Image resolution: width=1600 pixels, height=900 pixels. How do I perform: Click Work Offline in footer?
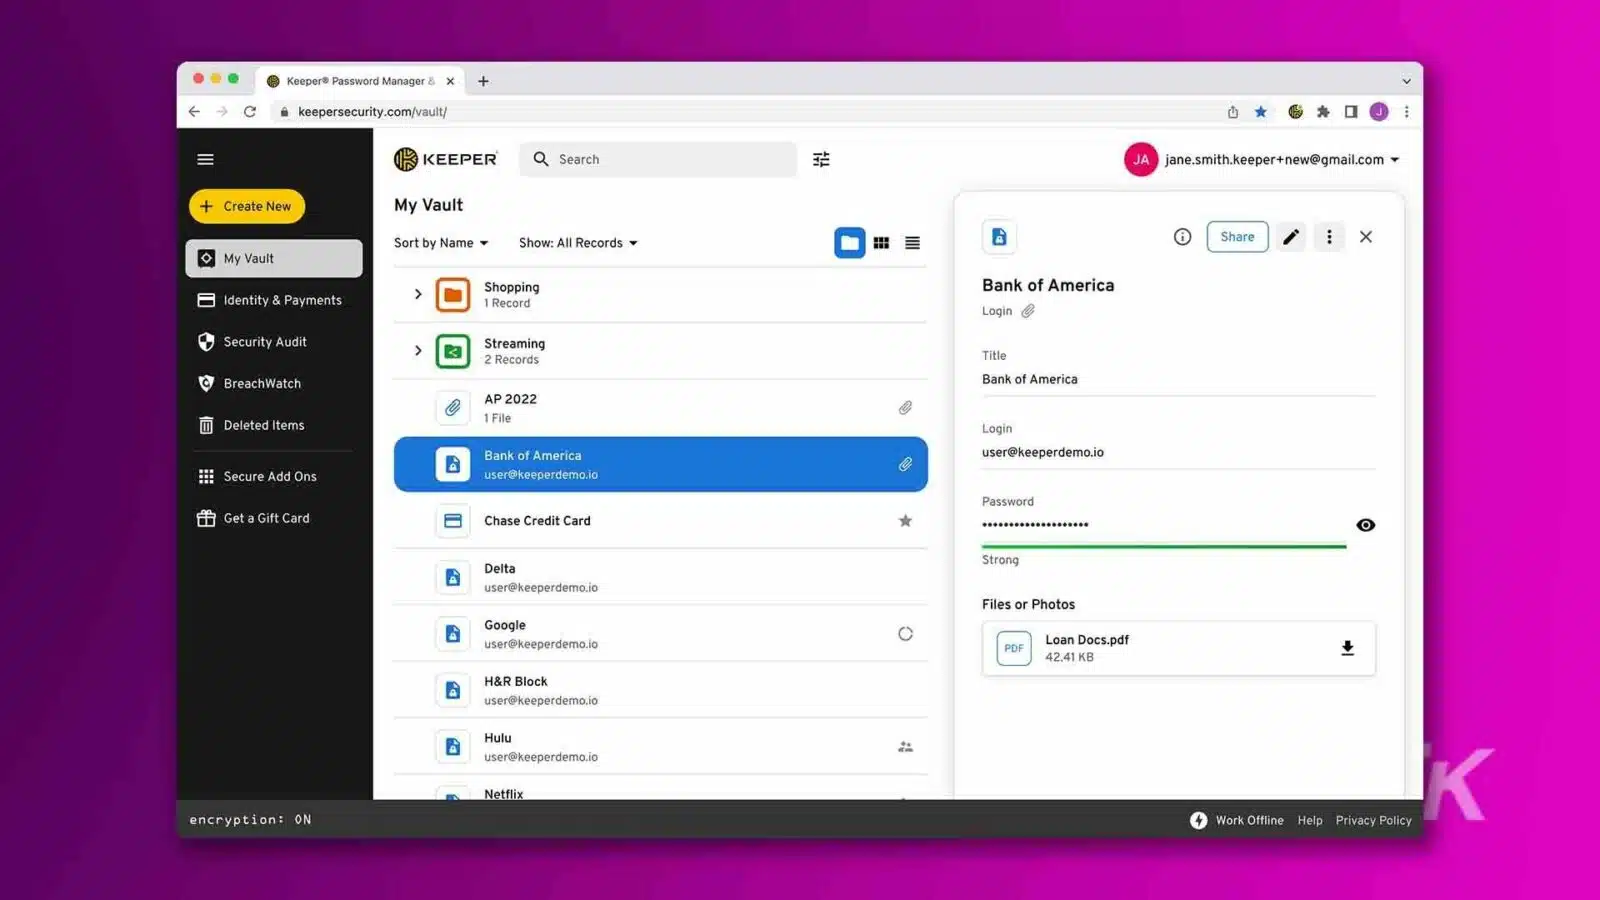(x=1237, y=820)
